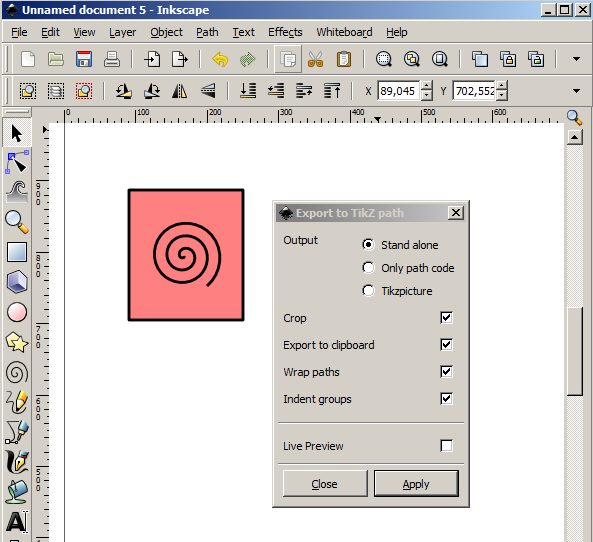Screen dimensions: 593x542
Task: Flip selection horizontally icon
Action: [x=179, y=91]
